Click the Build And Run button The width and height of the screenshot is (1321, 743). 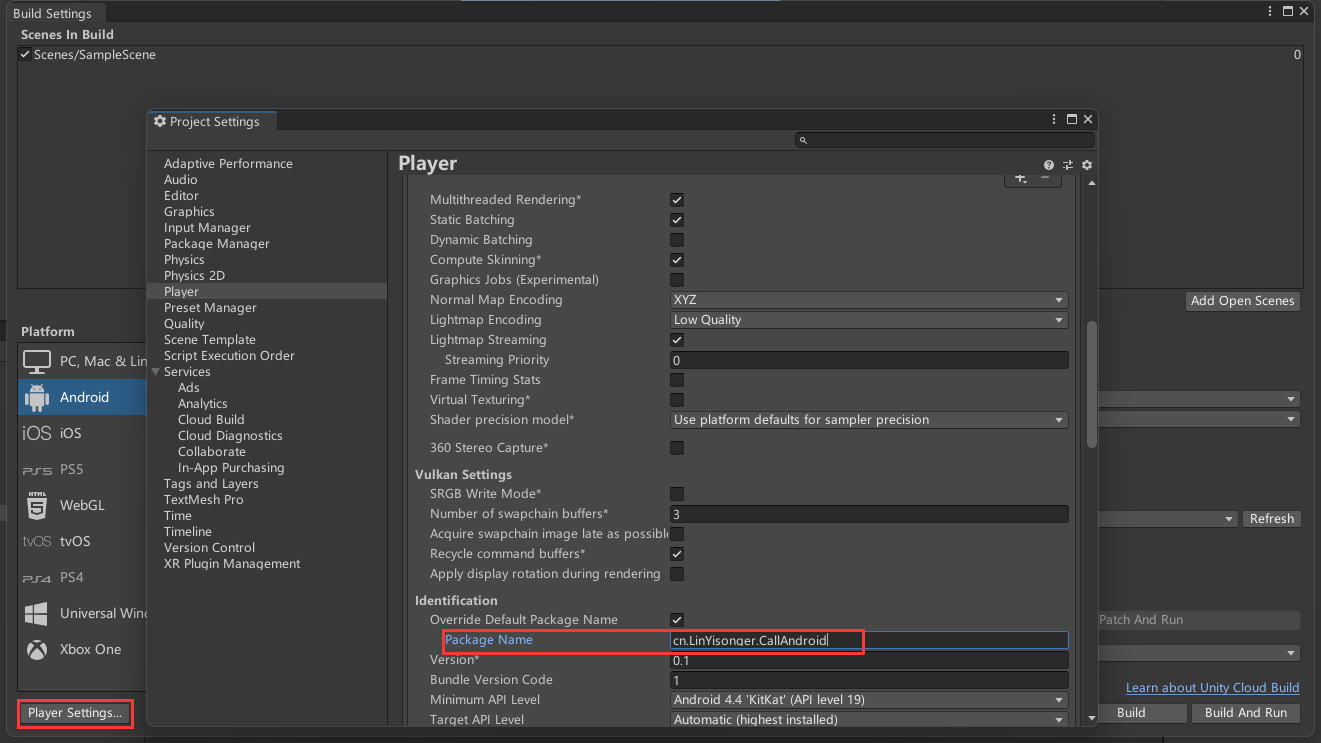(x=1246, y=713)
